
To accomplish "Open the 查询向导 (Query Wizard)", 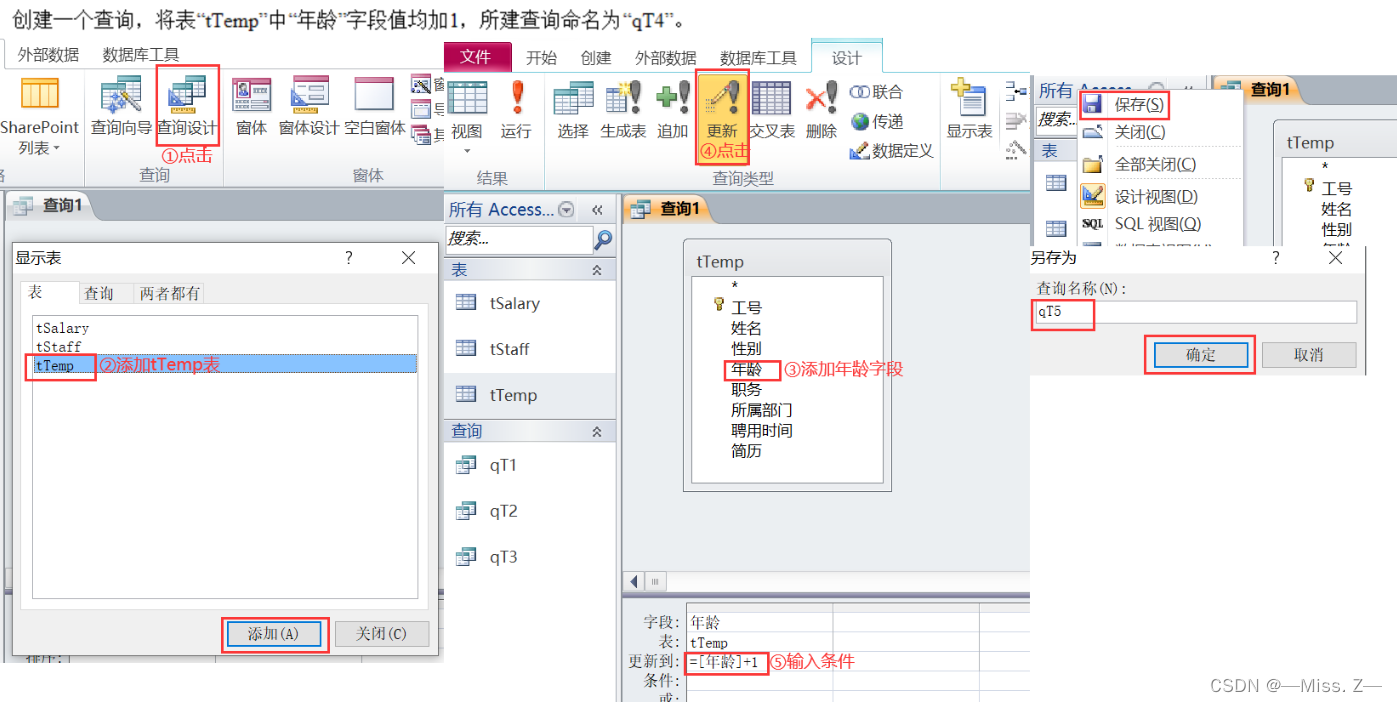I will pyautogui.click(x=121, y=106).
